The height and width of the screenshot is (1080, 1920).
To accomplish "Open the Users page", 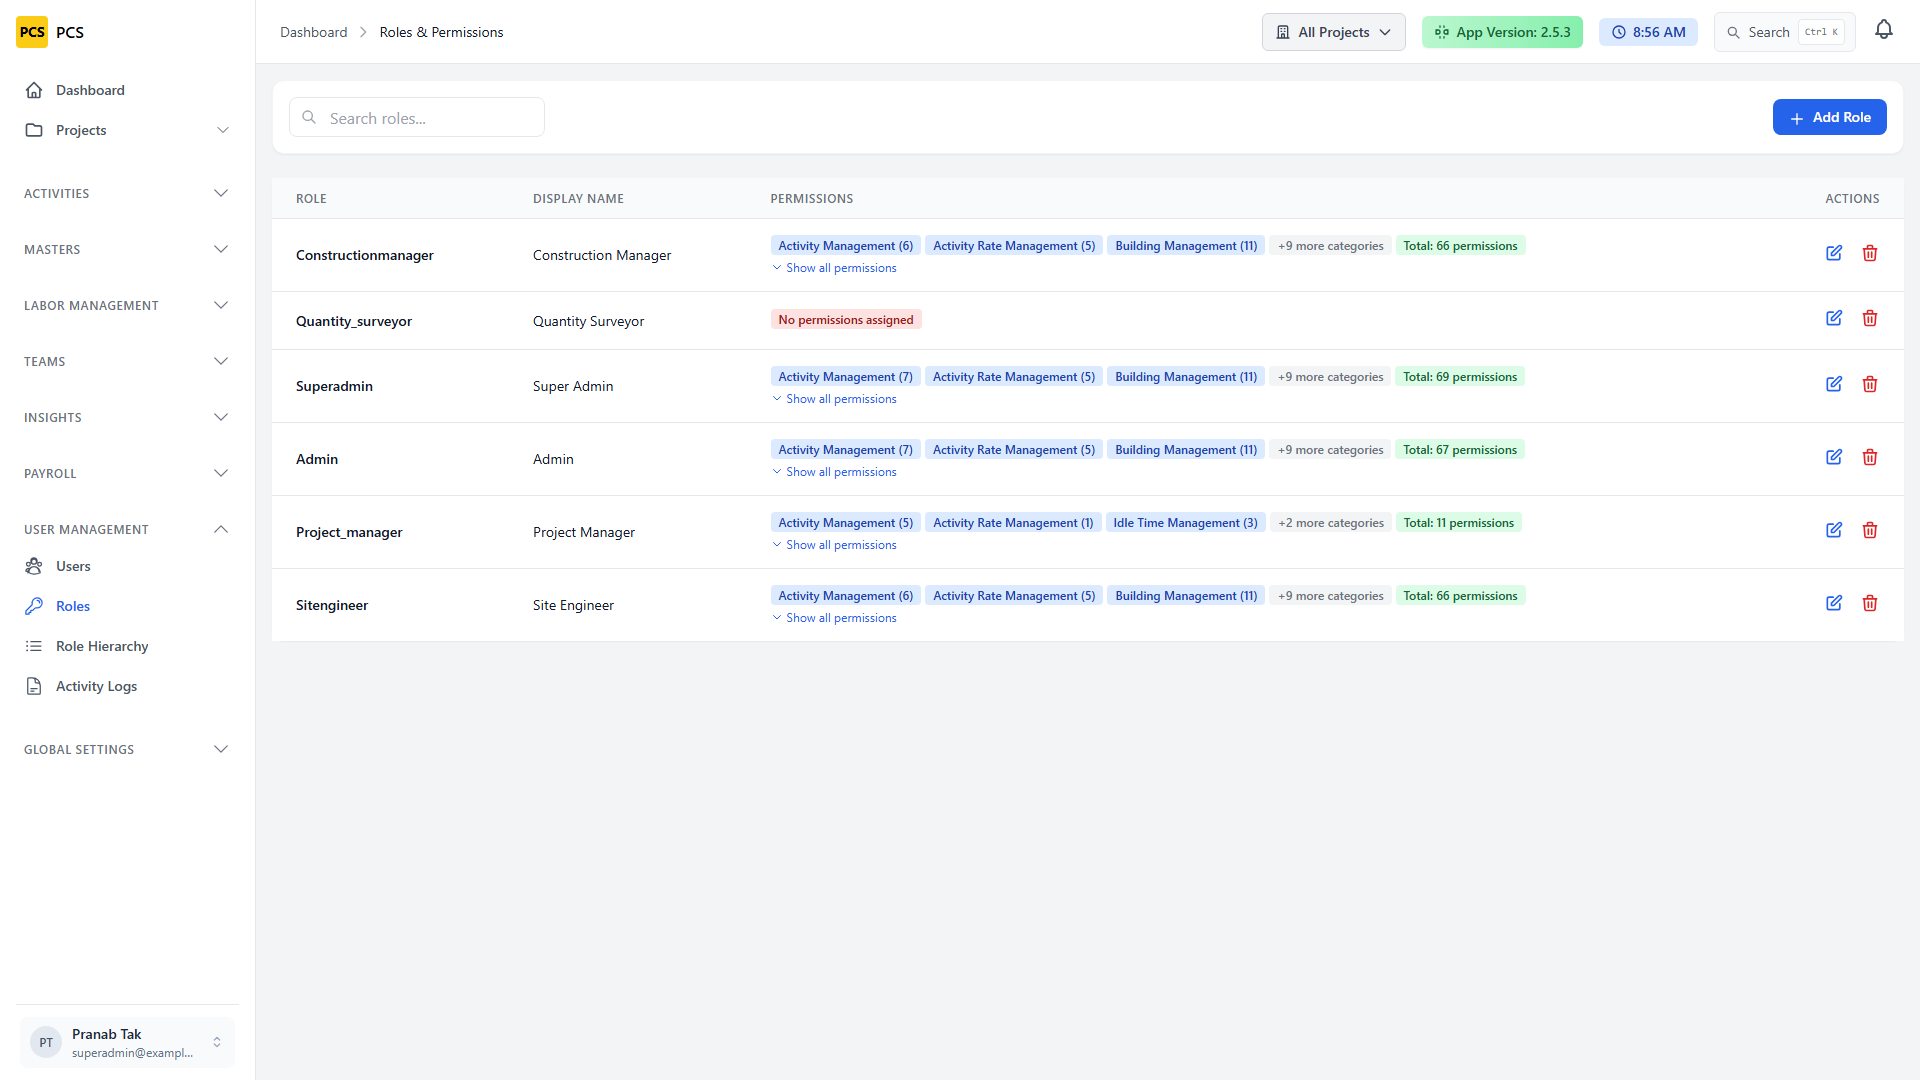I will (x=127, y=566).
